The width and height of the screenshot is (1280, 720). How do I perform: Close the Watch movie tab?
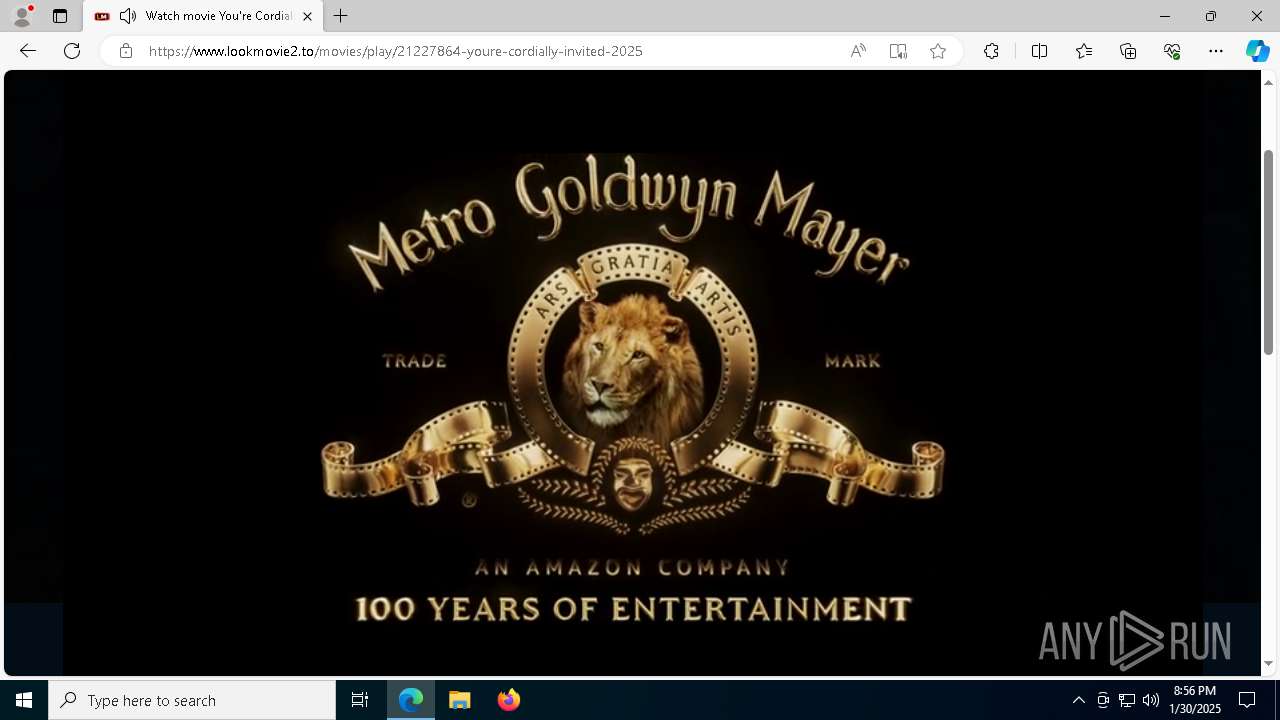tap(307, 16)
